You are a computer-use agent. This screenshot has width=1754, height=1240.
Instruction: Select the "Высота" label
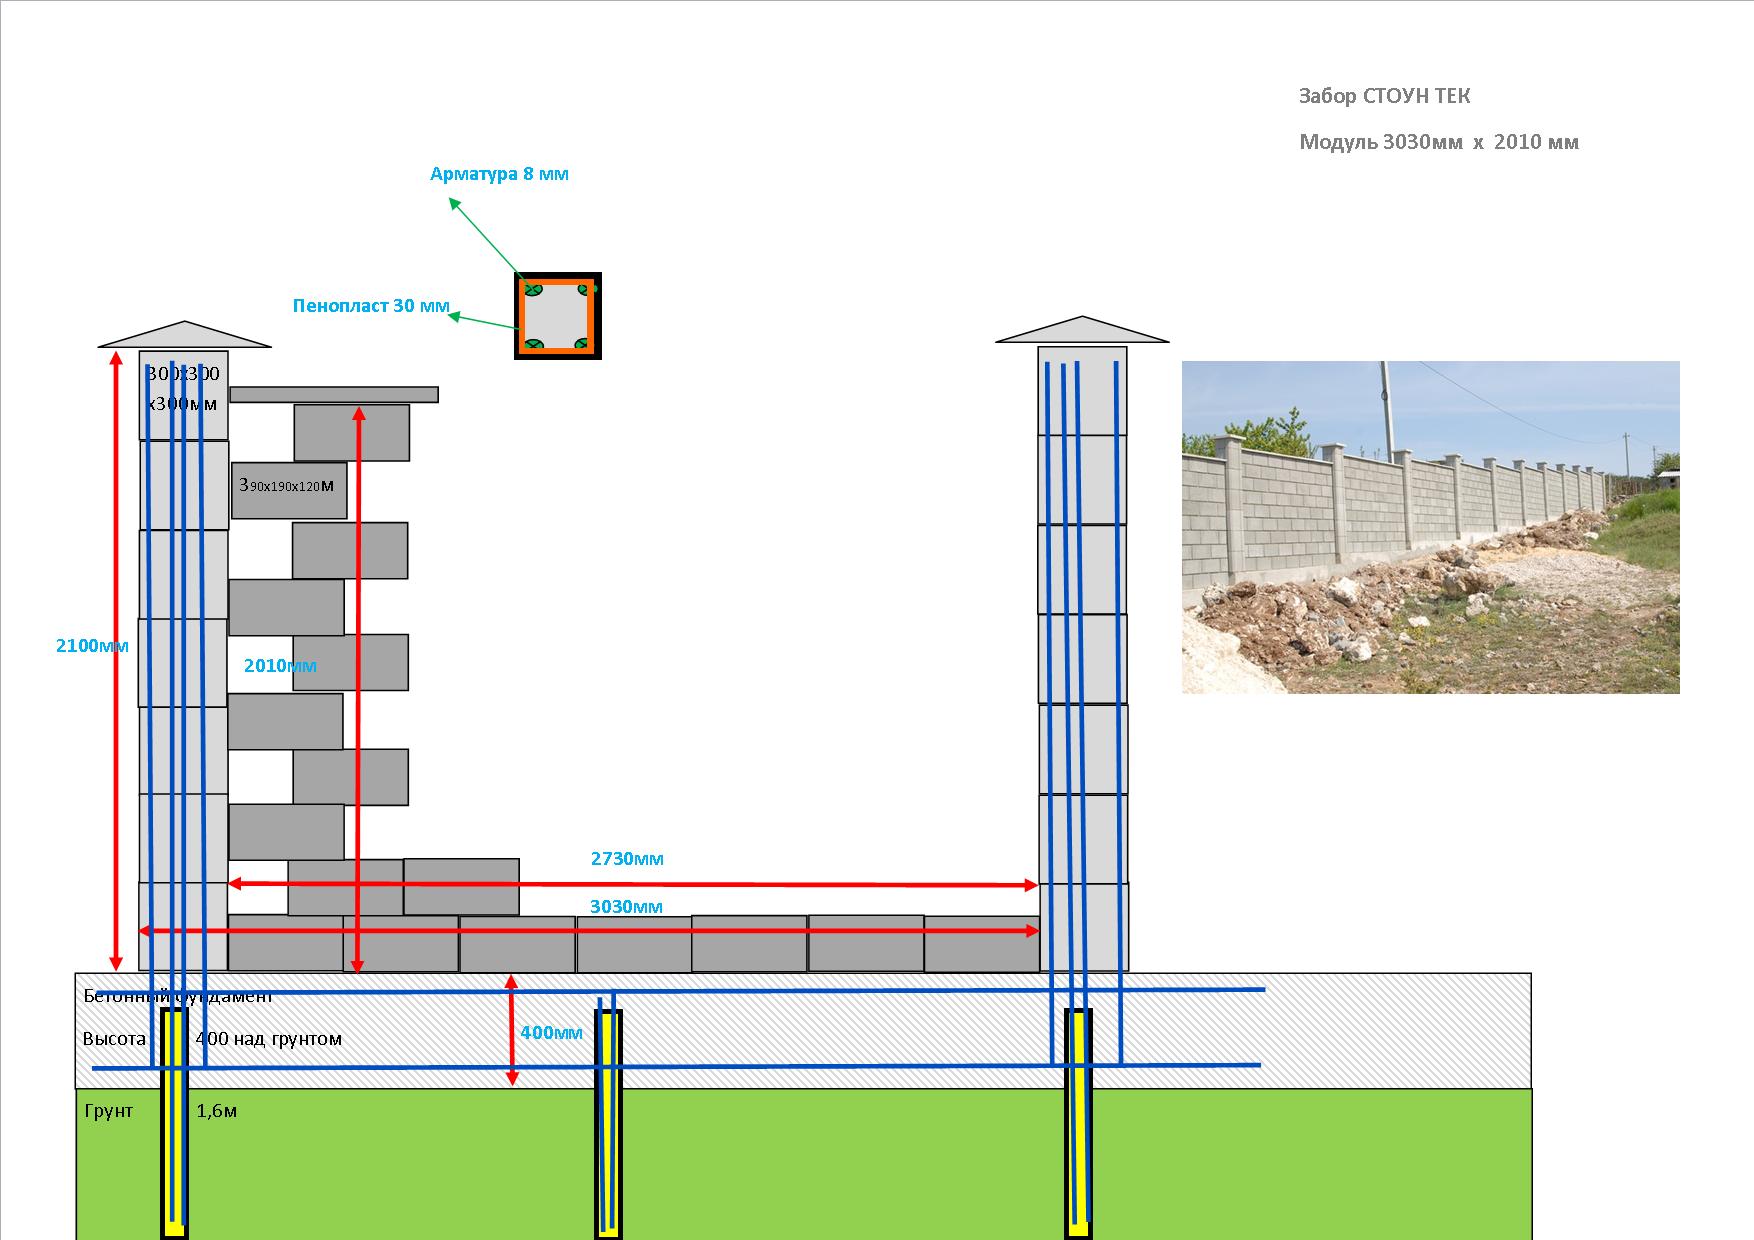[114, 1039]
